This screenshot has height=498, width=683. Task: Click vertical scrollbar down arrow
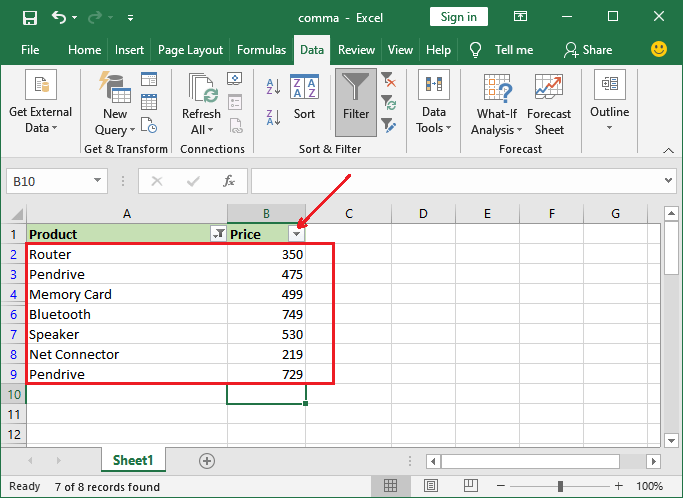pos(671,440)
